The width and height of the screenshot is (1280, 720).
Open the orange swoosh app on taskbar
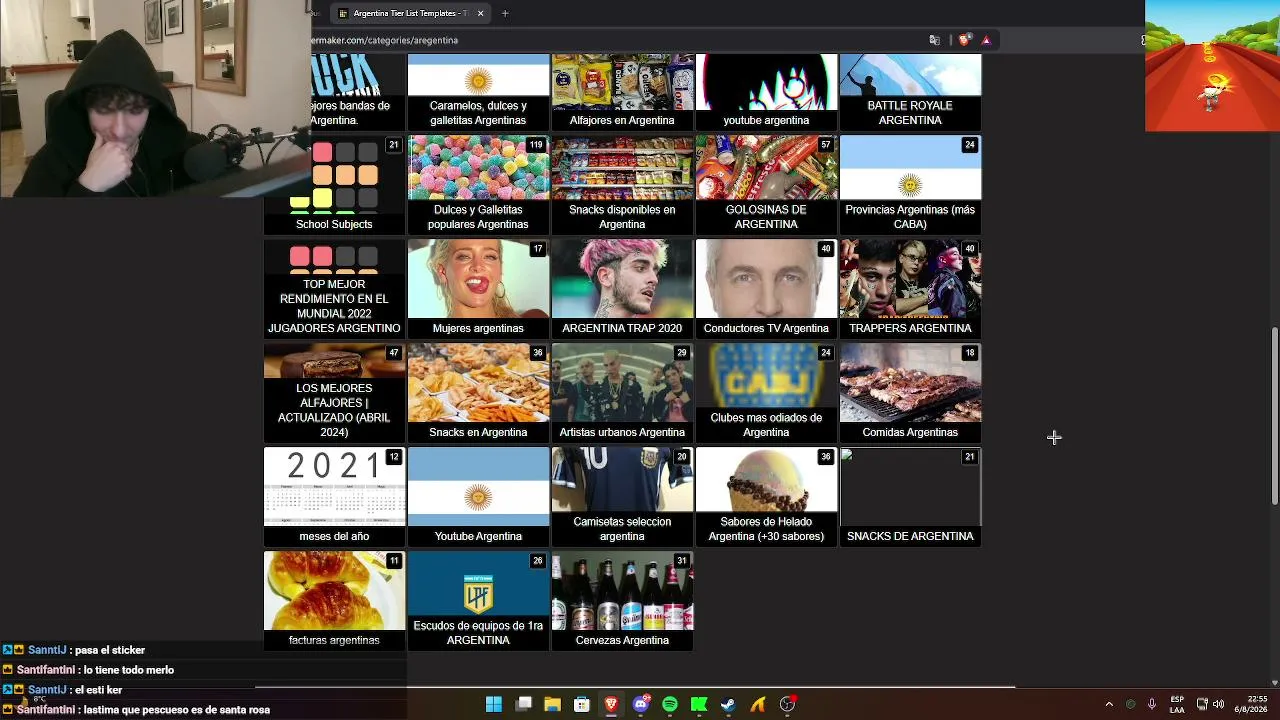[x=758, y=704]
